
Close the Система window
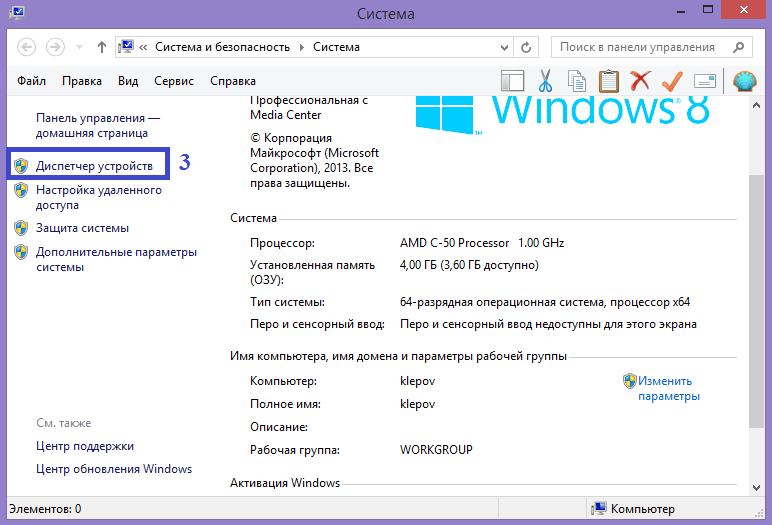tap(743, 9)
